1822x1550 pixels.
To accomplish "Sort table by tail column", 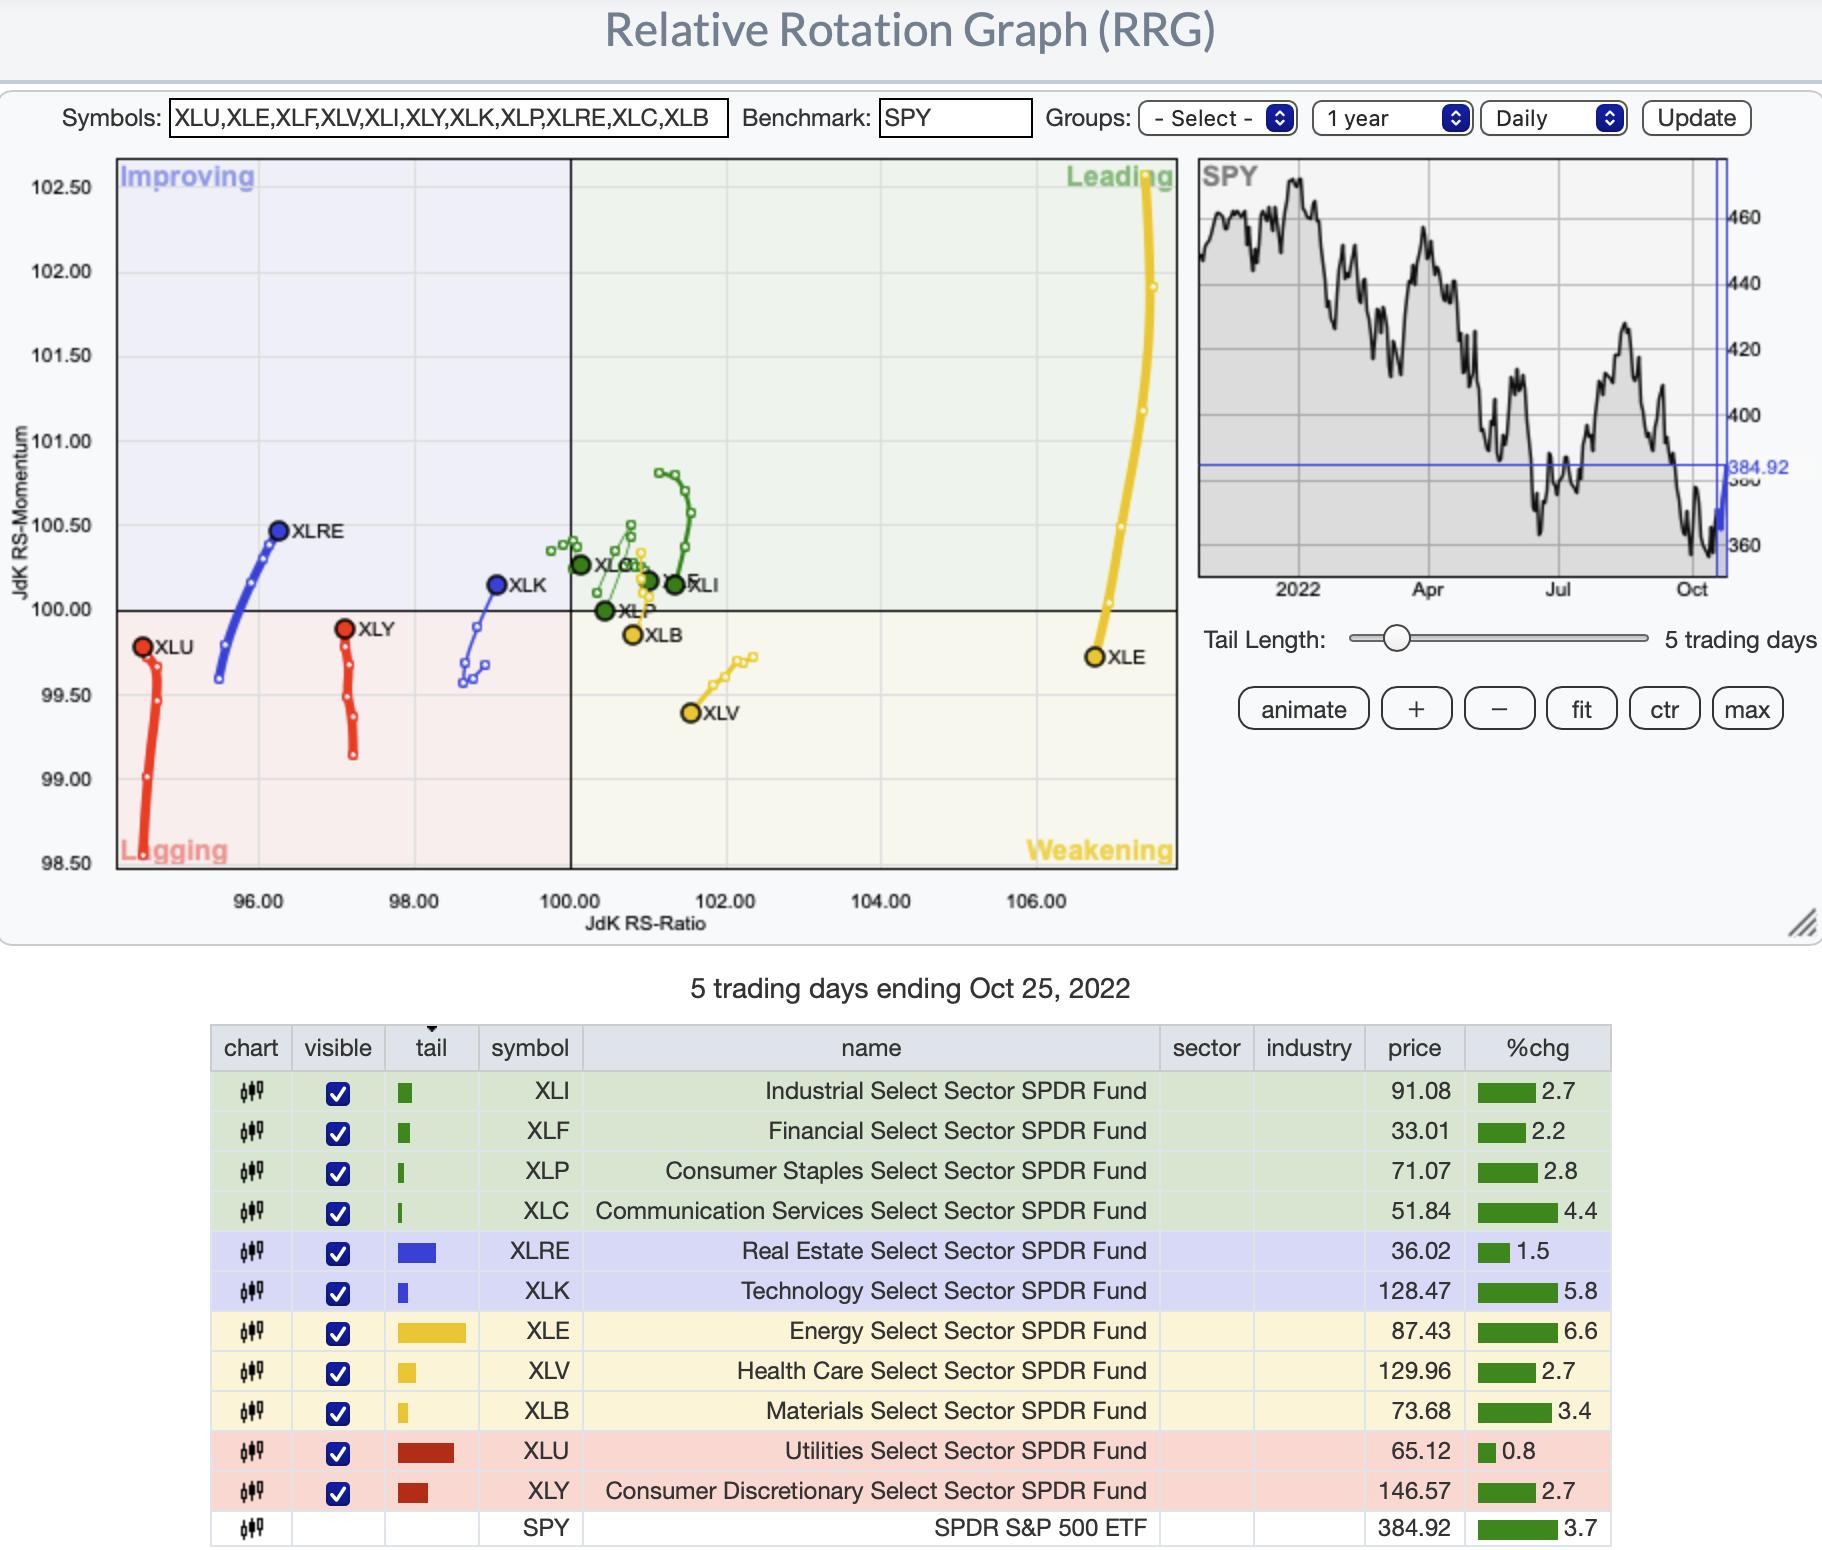I will pos(431,1048).
